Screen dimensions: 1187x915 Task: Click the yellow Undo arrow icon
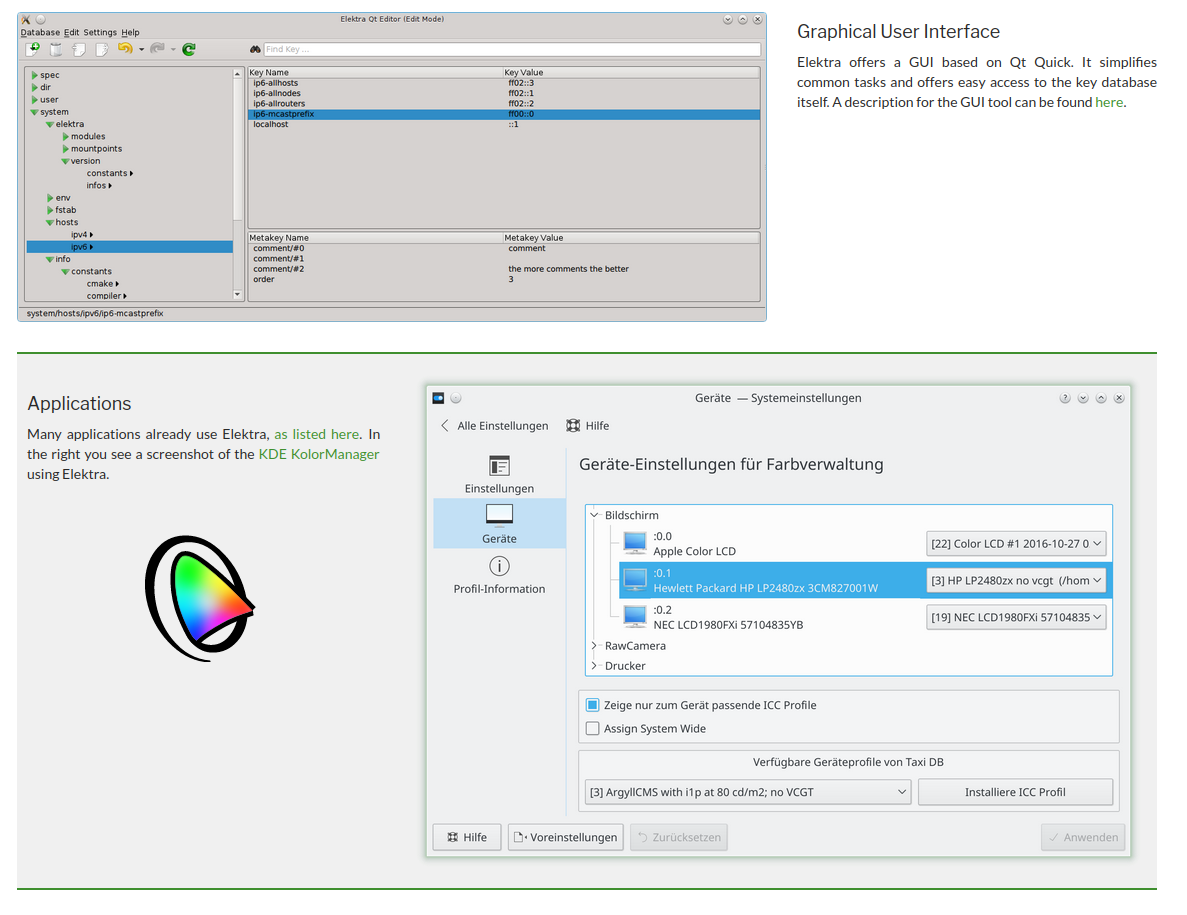point(125,49)
